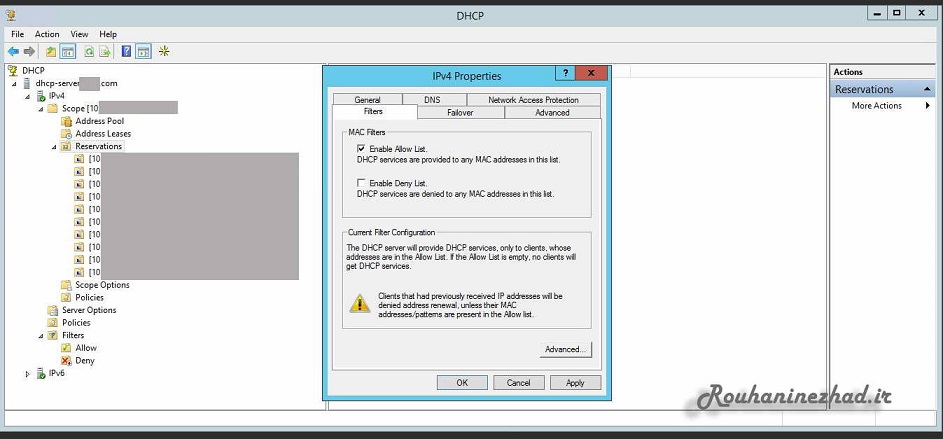Click the Scope folder icon

pyautogui.click(x=53, y=108)
